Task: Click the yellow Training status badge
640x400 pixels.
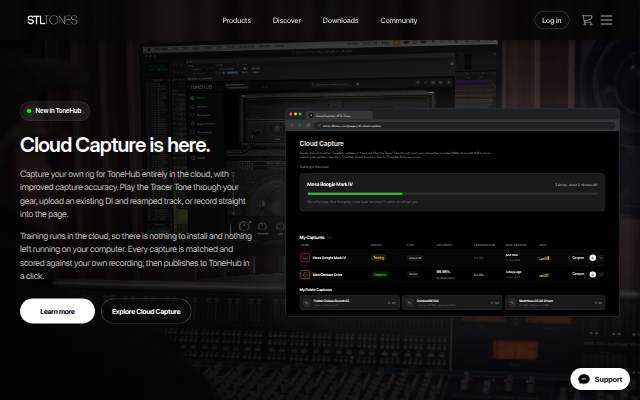Action: [x=378, y=258]
